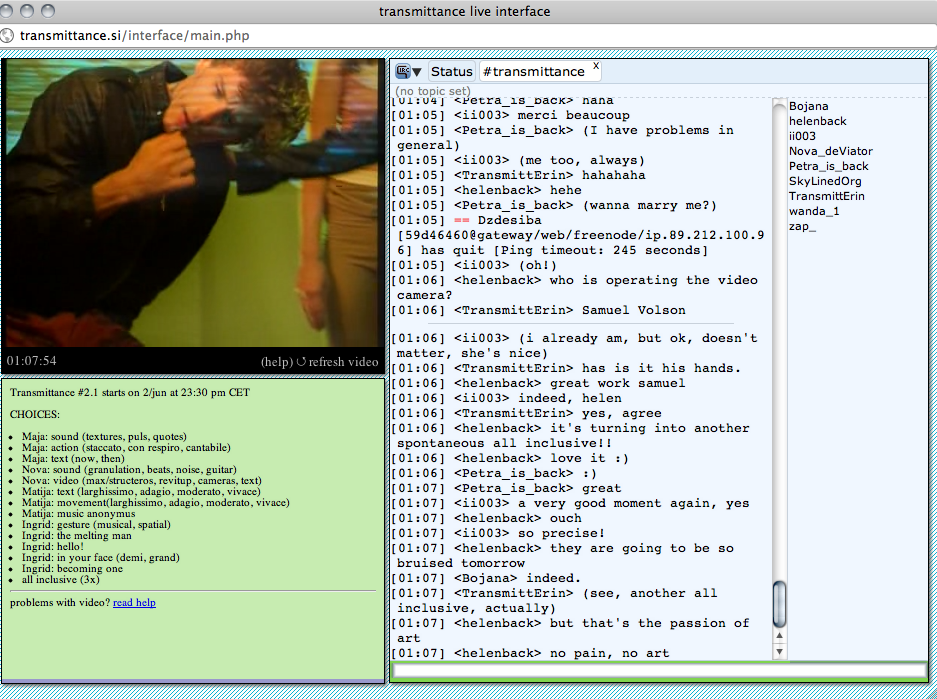The image size is (937, 699).
Task: Click the choice 'Ingrid: the melting man'
Action: (76, 536)
